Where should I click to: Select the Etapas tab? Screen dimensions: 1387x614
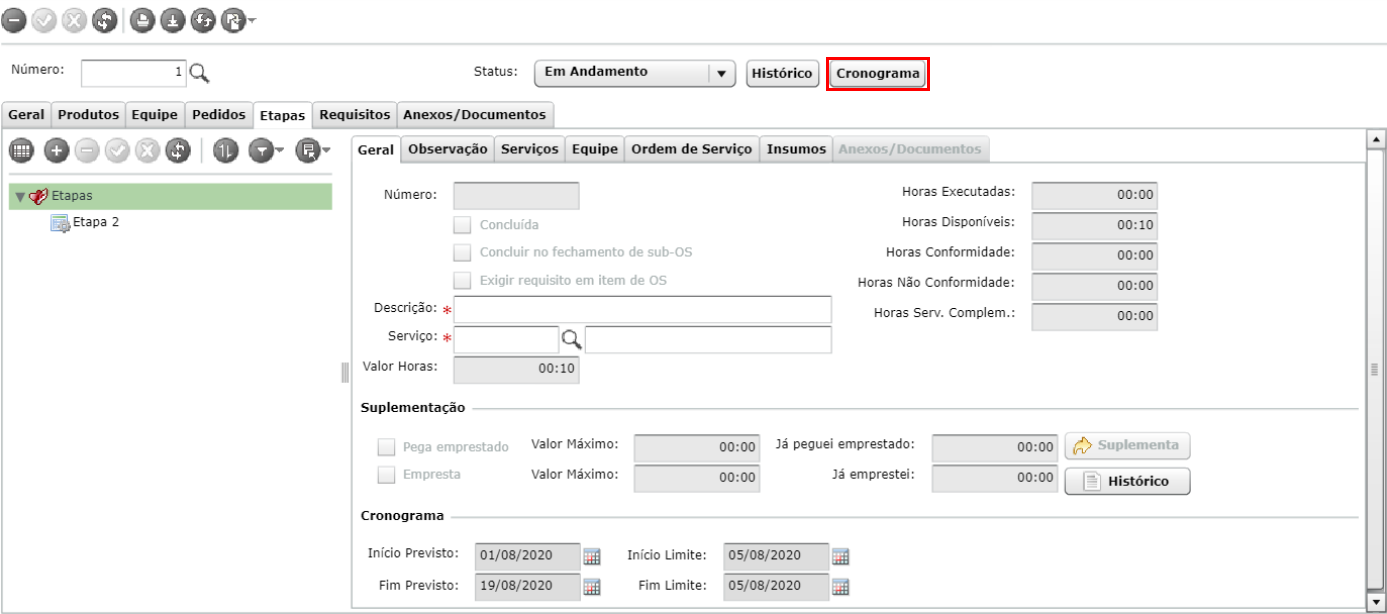[x=282, y=116]
